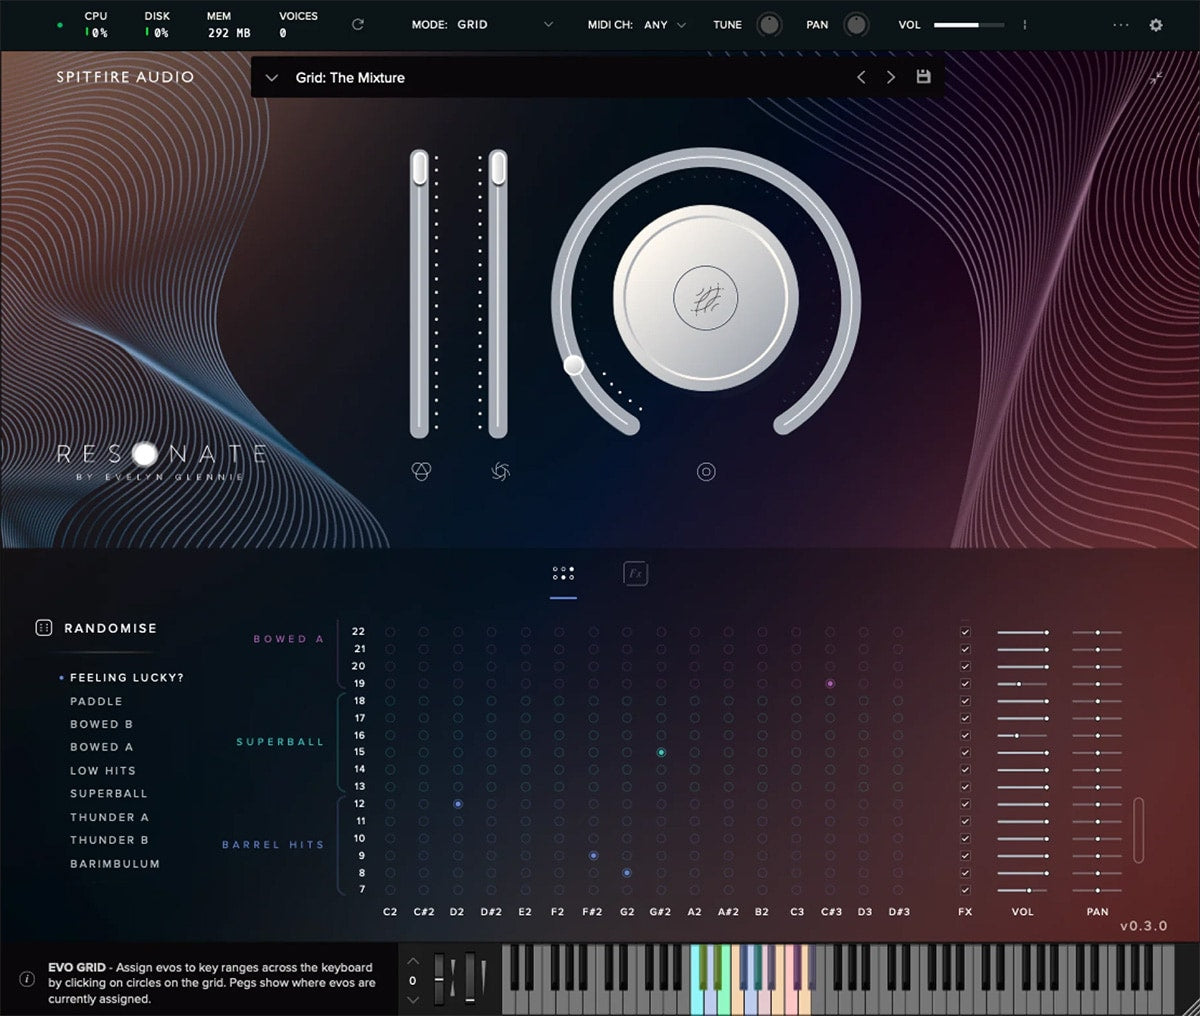Screen dimensions: 1200x1016
Task: Select the Feeling Lucky? randomise option
Action: point(126,678)
